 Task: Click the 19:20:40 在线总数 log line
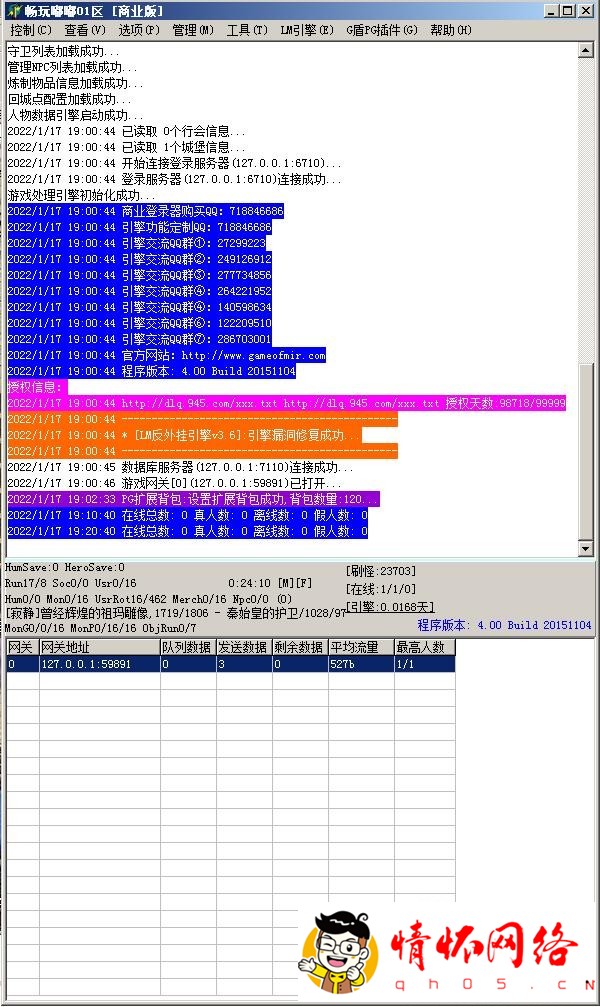pyautogui.click(x=188, y=531)
